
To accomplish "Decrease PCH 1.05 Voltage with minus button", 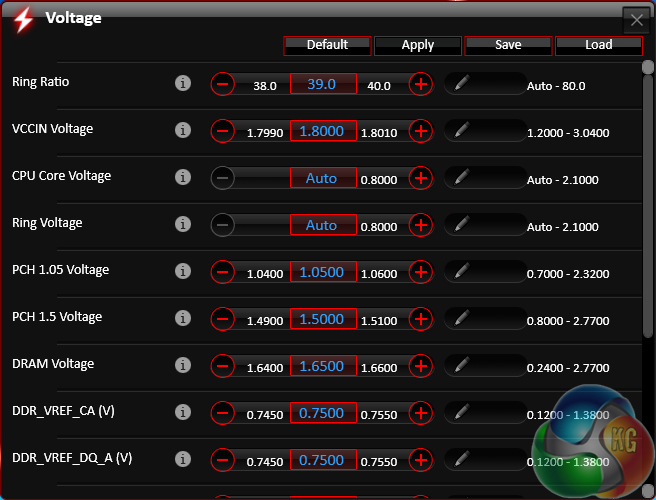I will (x=223, y=272).
